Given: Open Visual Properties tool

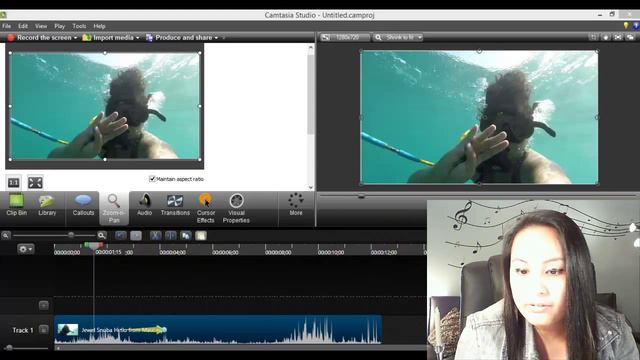Looking at the screenshot, I should (236, 209).
